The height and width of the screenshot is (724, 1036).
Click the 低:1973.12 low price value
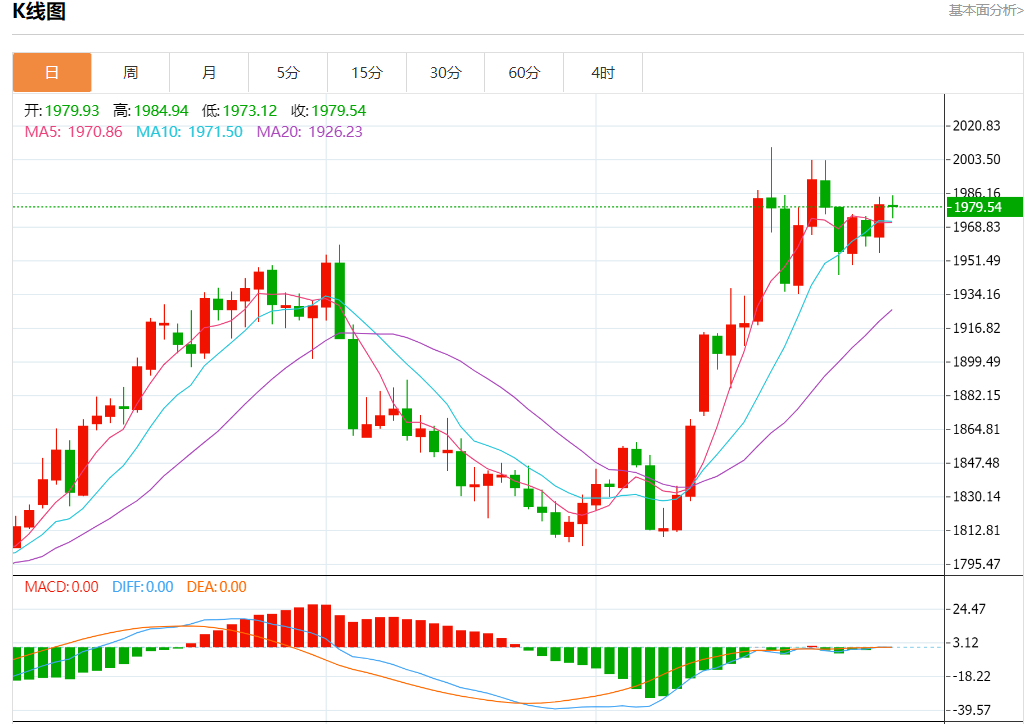(x=239, y=110)
